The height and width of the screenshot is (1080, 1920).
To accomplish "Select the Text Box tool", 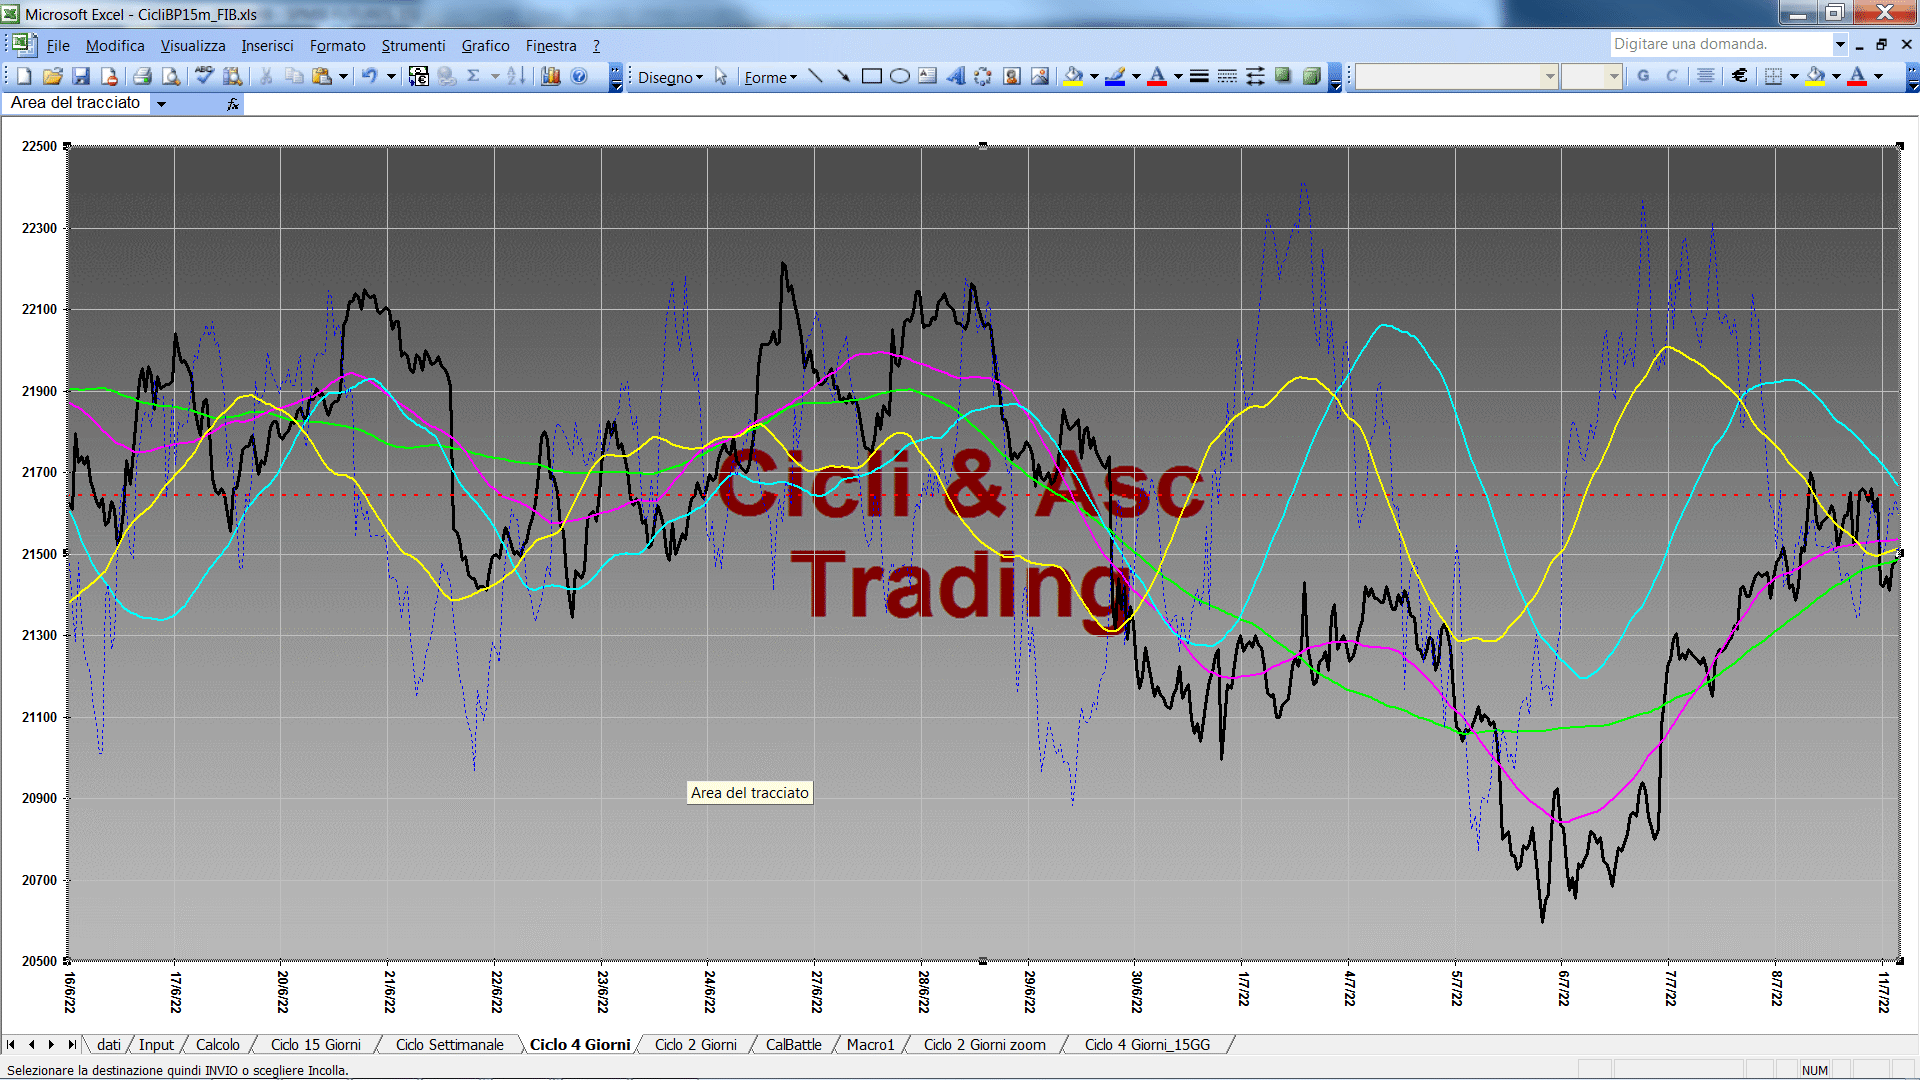I will [928, 76].
